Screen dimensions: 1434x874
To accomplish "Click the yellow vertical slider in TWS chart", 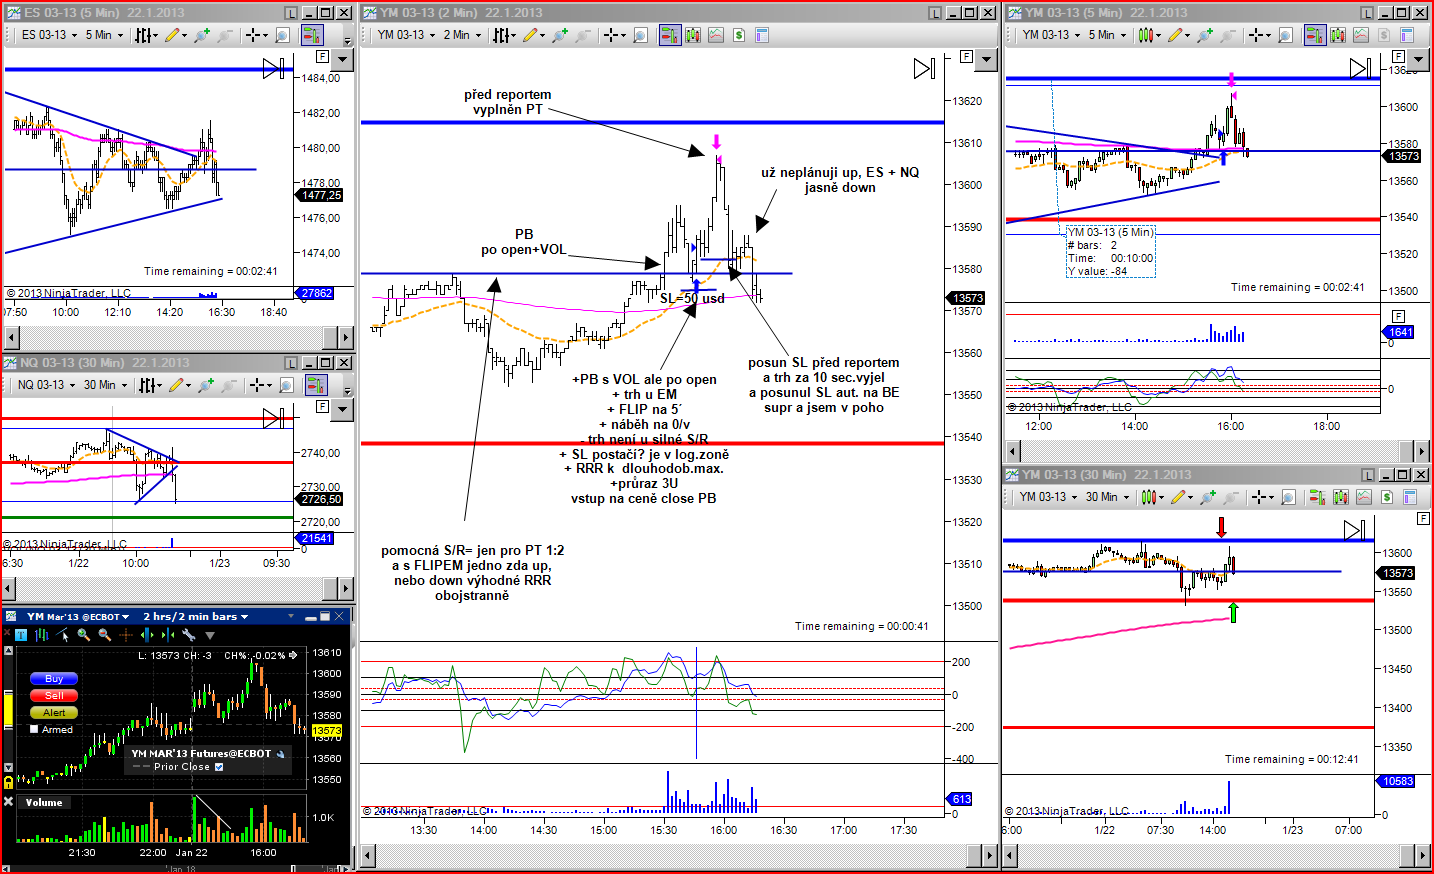I will (x=8, y=708).
